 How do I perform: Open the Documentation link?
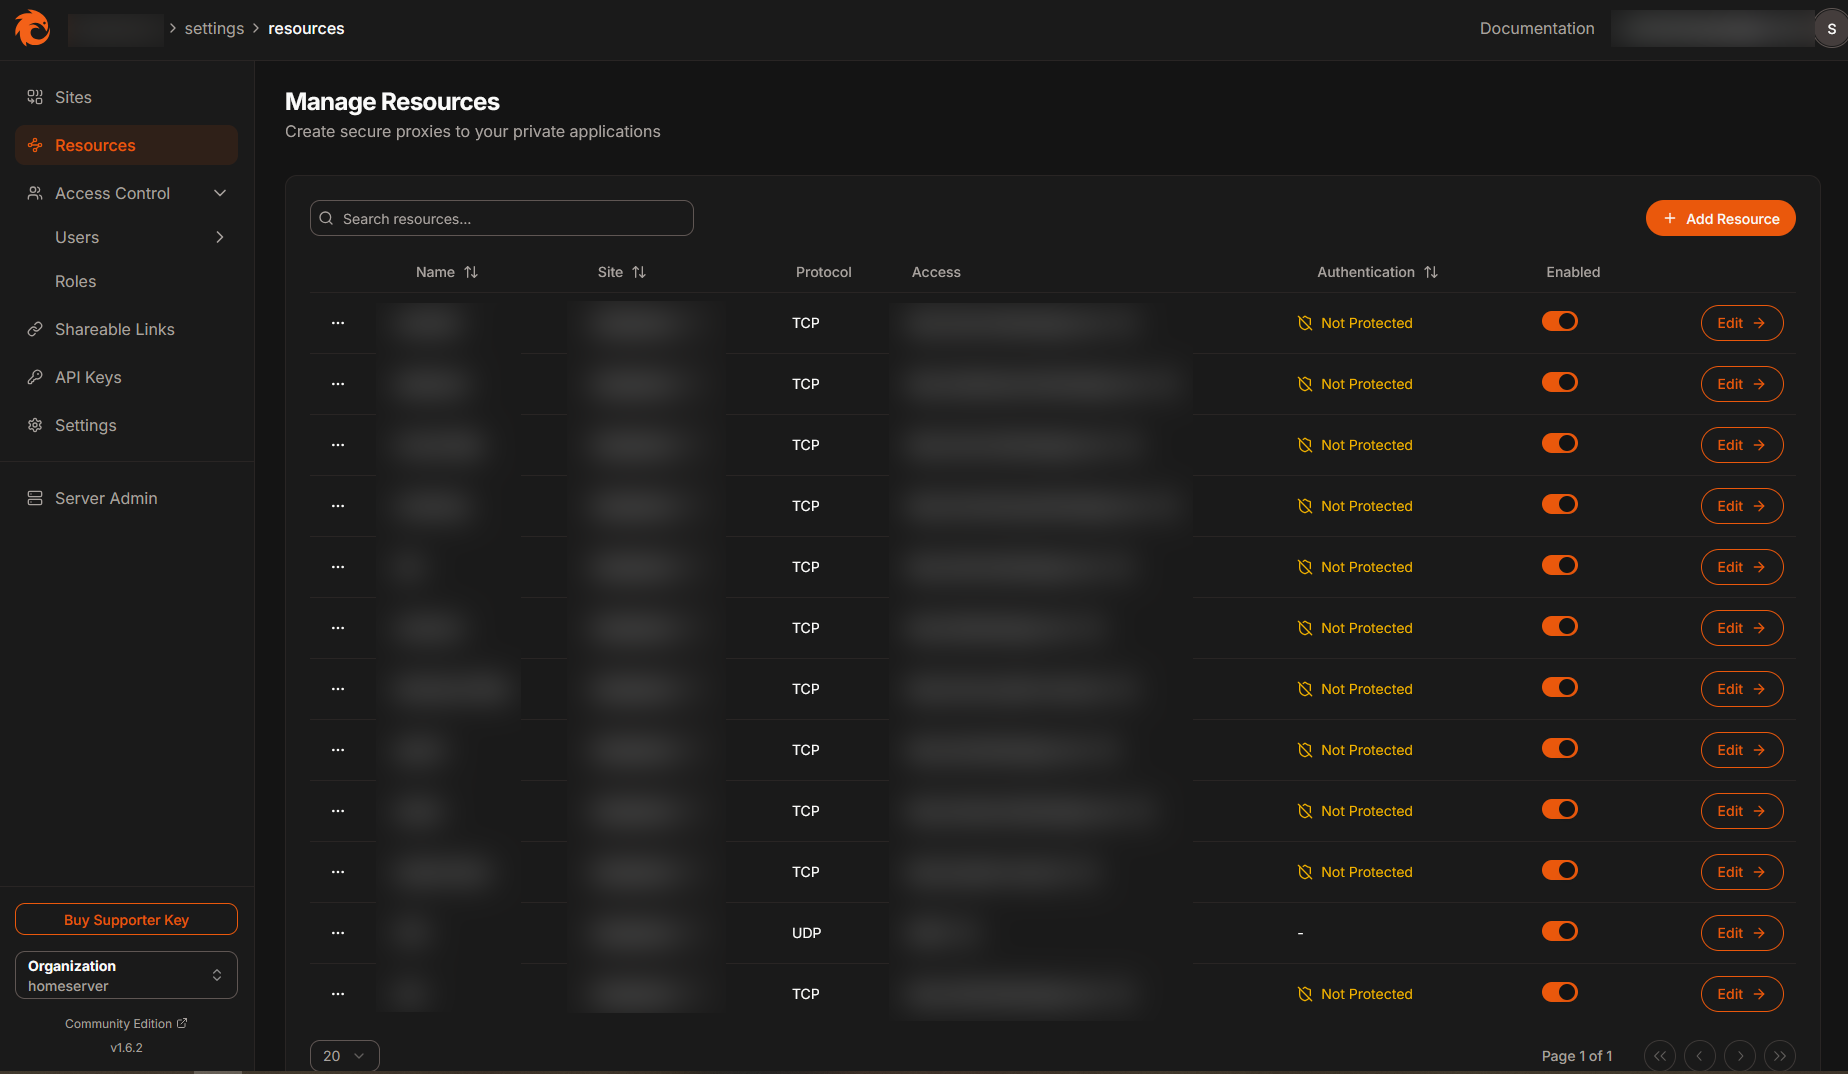(x=1536, y=28)
